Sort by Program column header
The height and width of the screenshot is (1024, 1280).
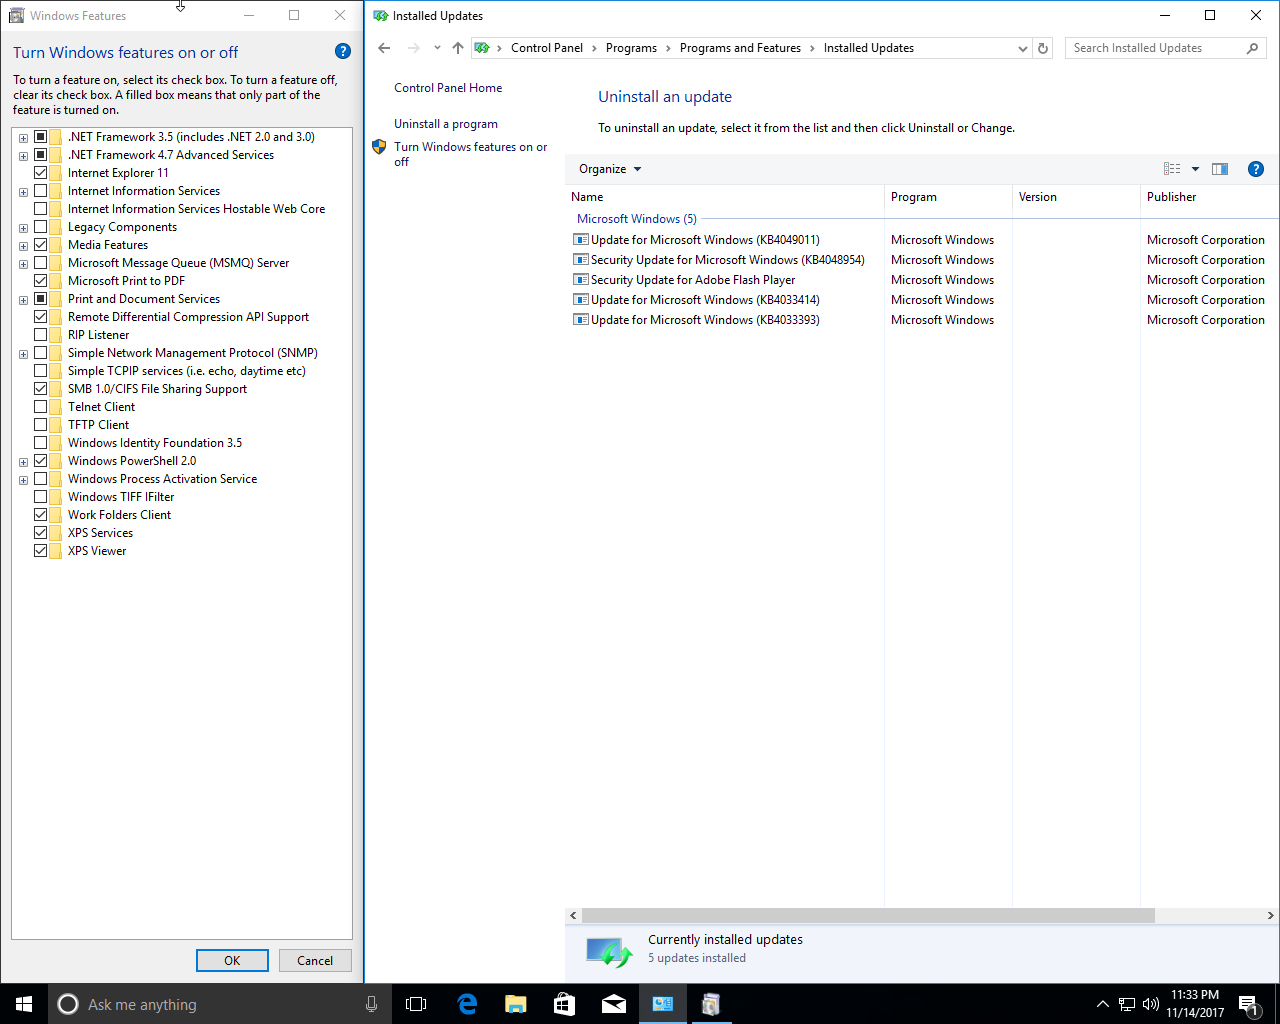[x=948, y=197]
